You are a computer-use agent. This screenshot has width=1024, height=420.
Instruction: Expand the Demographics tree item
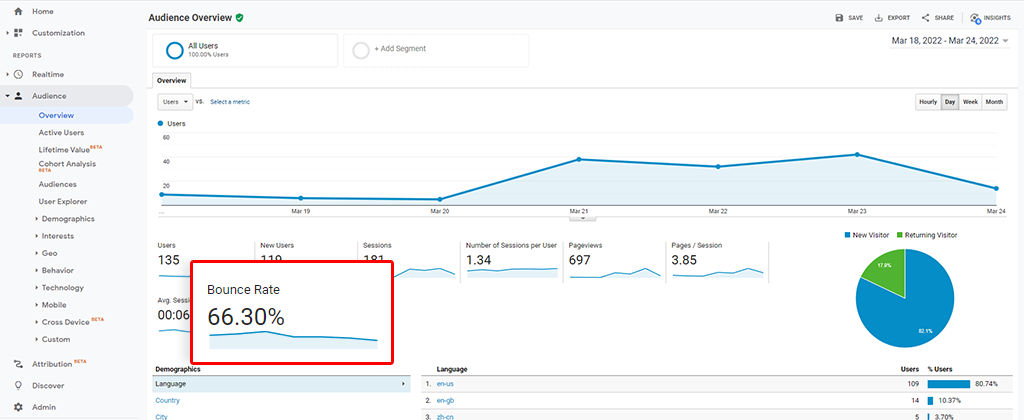pyautogui.click(x=36, y=218)
